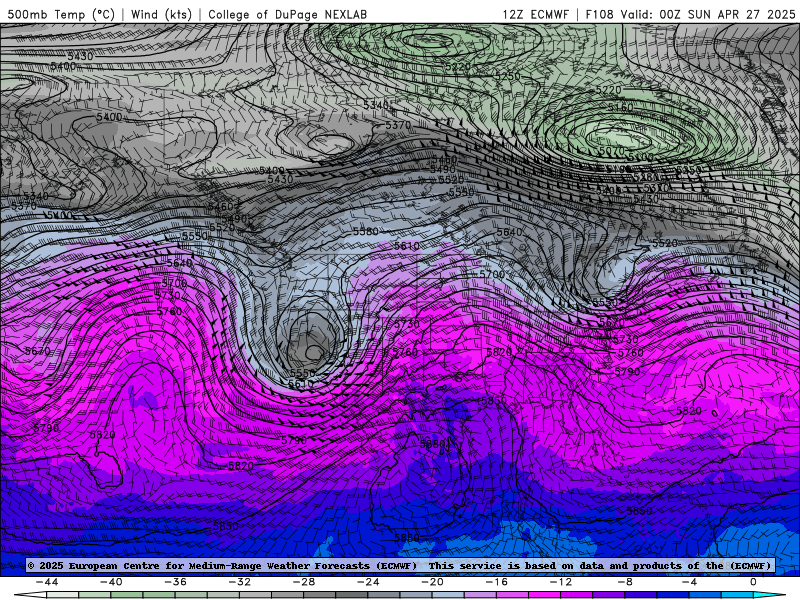Viewport: 800px width, 600px height.
Task: Click the "5580" height contour label
Action: (365, 231)
